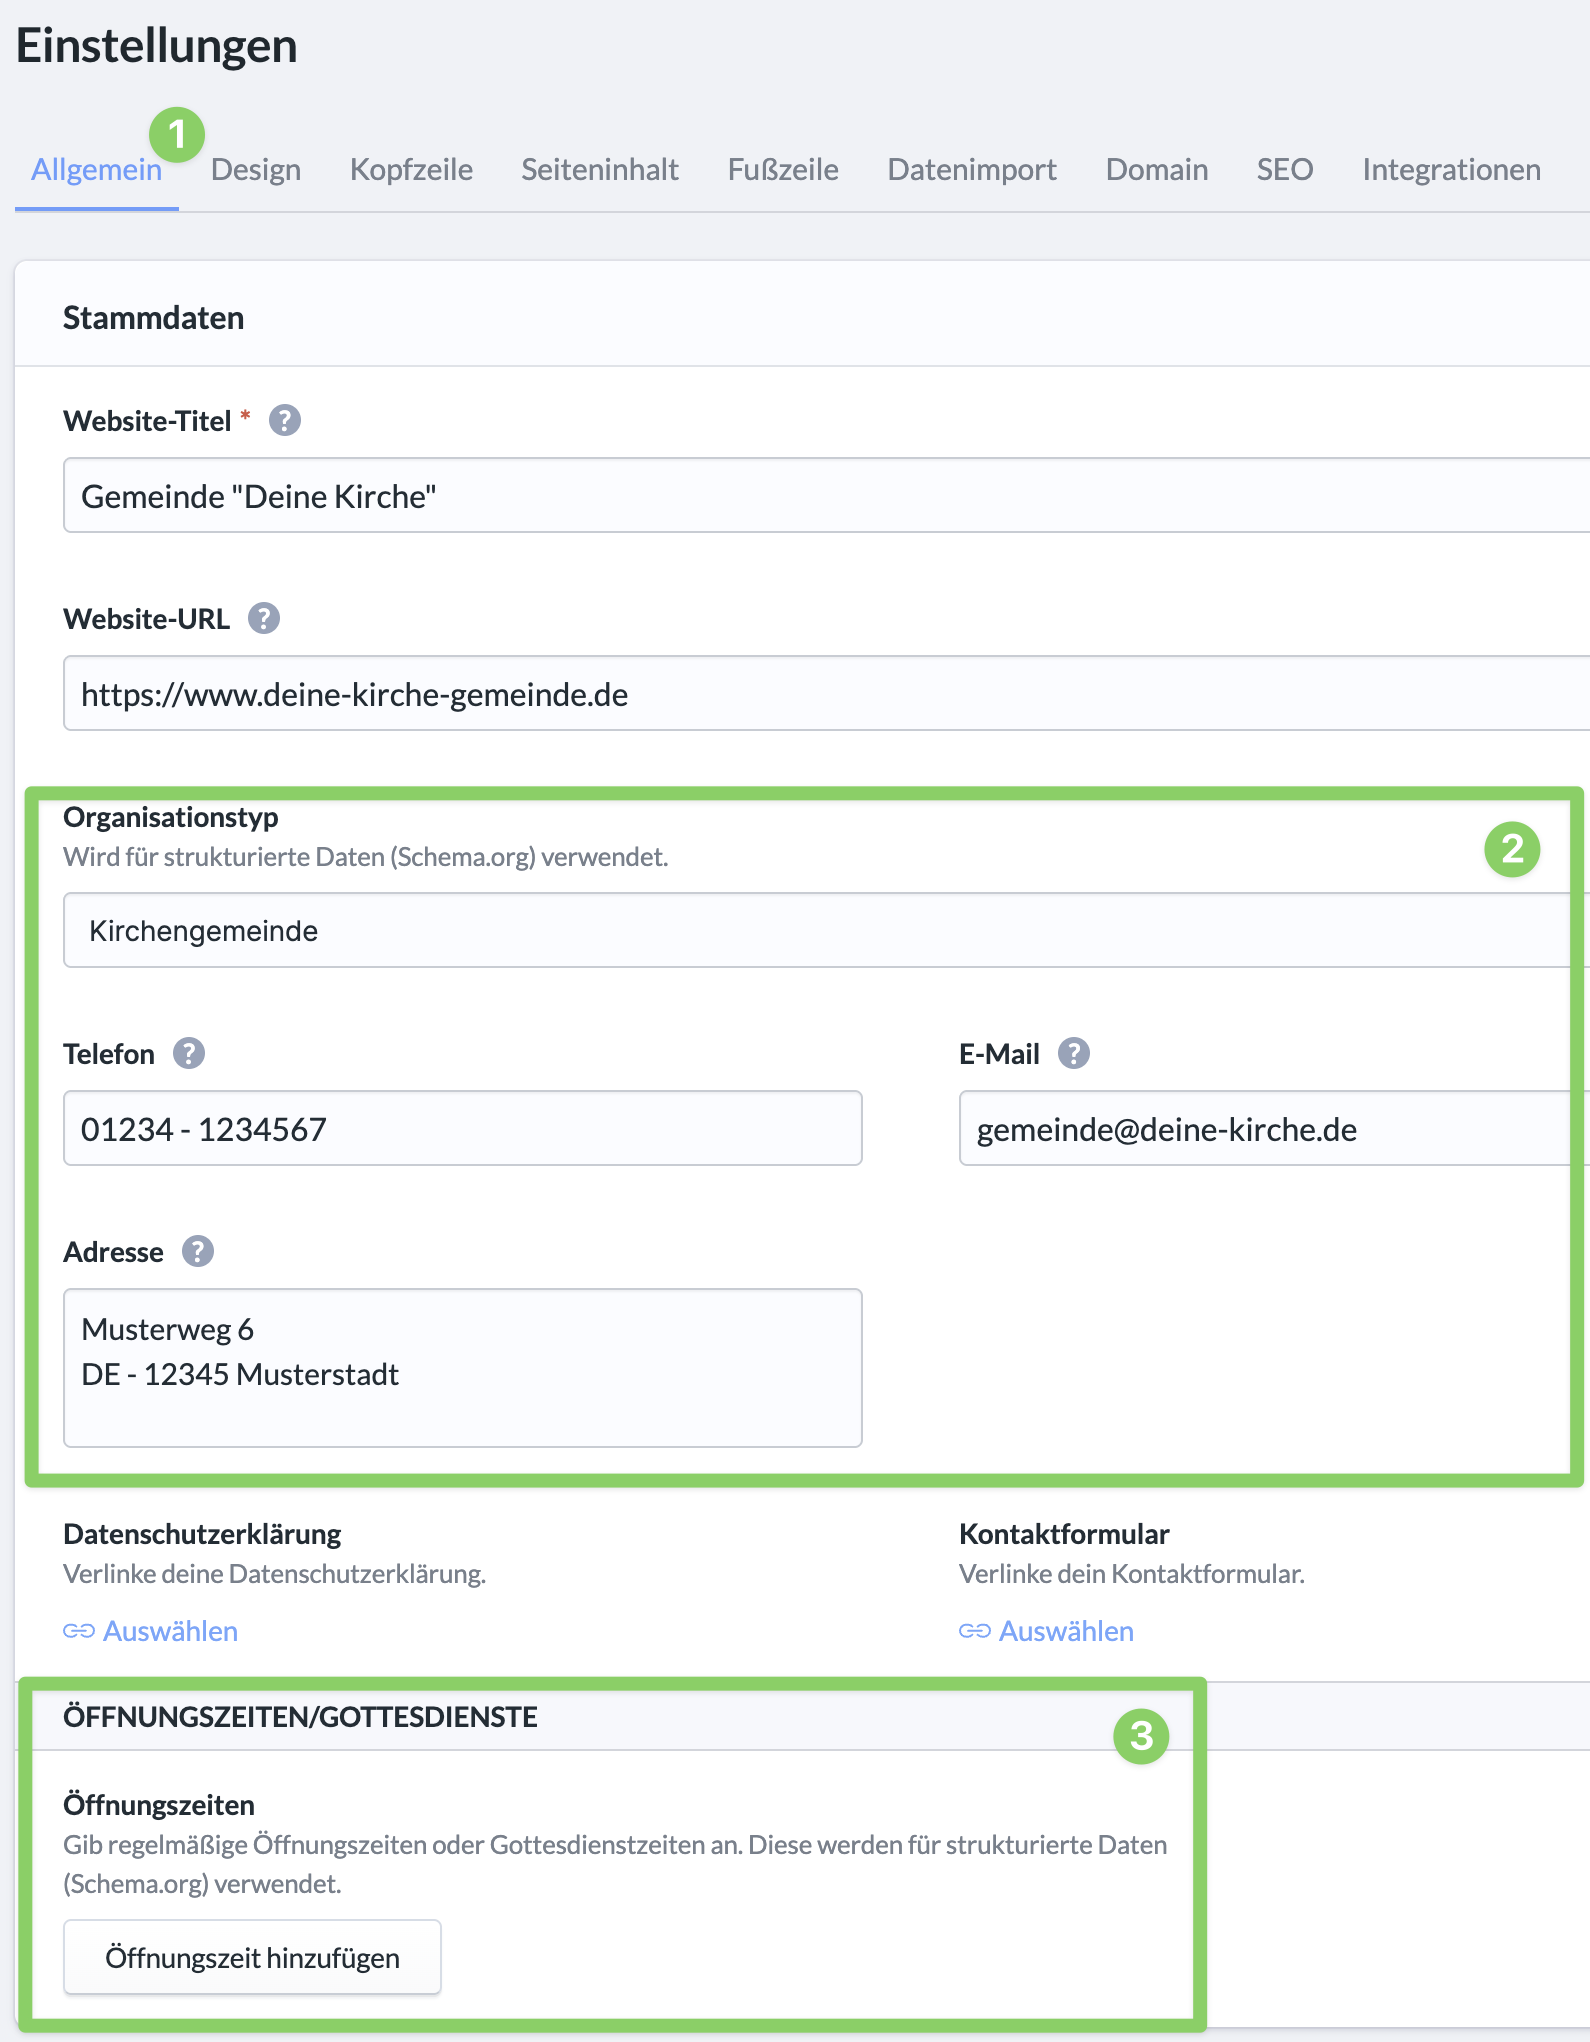Click the Adresse help question mark icon
1590x2042 pixels.
[x=198, y=1251]
